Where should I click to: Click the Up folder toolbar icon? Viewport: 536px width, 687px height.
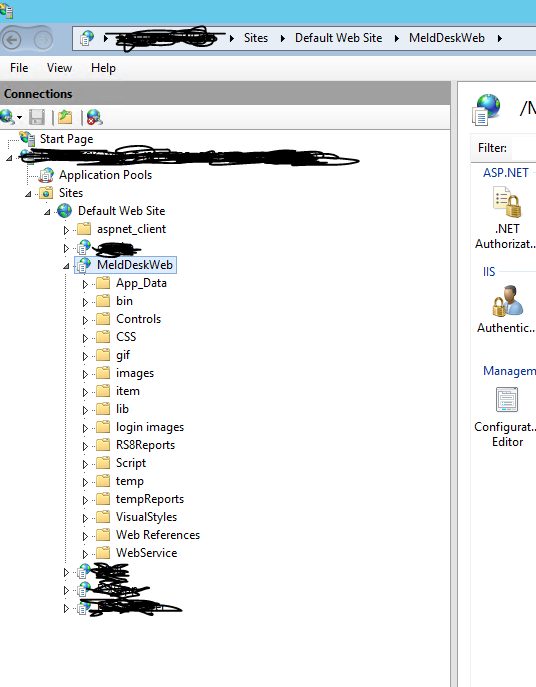pos(65,117)
